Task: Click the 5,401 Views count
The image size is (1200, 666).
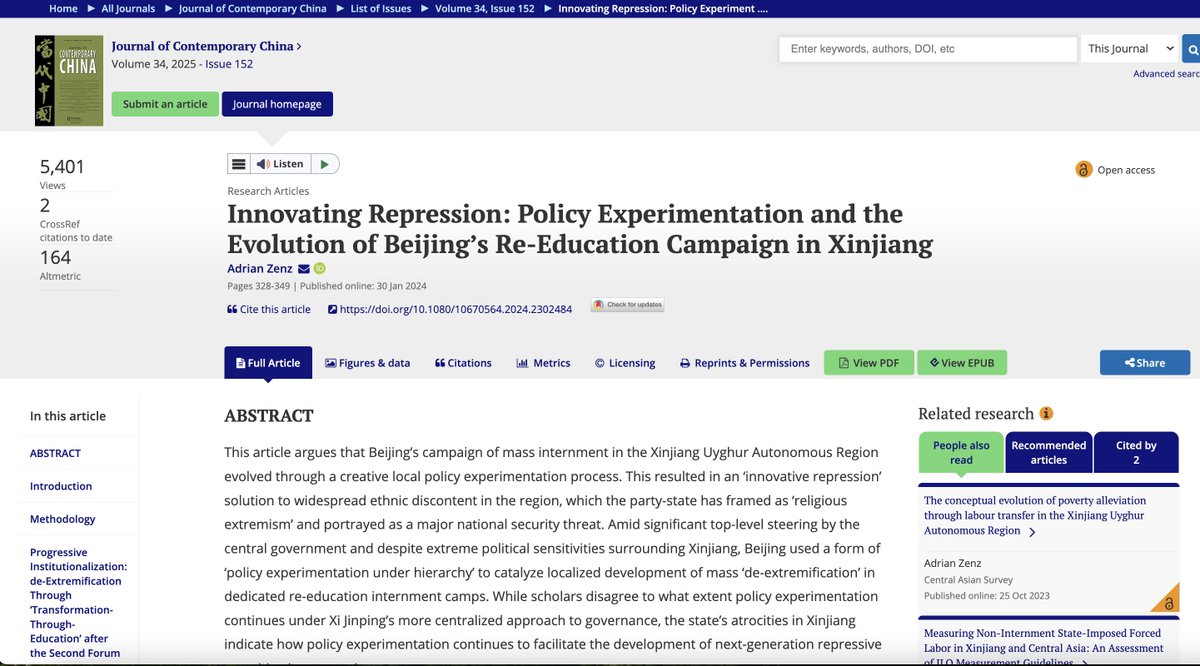Action: coord(62,167)
